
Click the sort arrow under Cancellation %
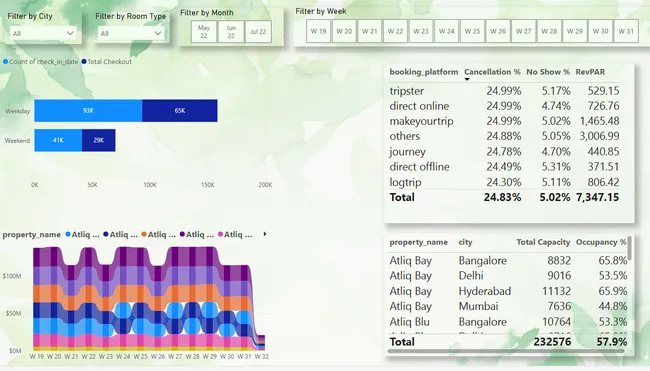point(467,79)
